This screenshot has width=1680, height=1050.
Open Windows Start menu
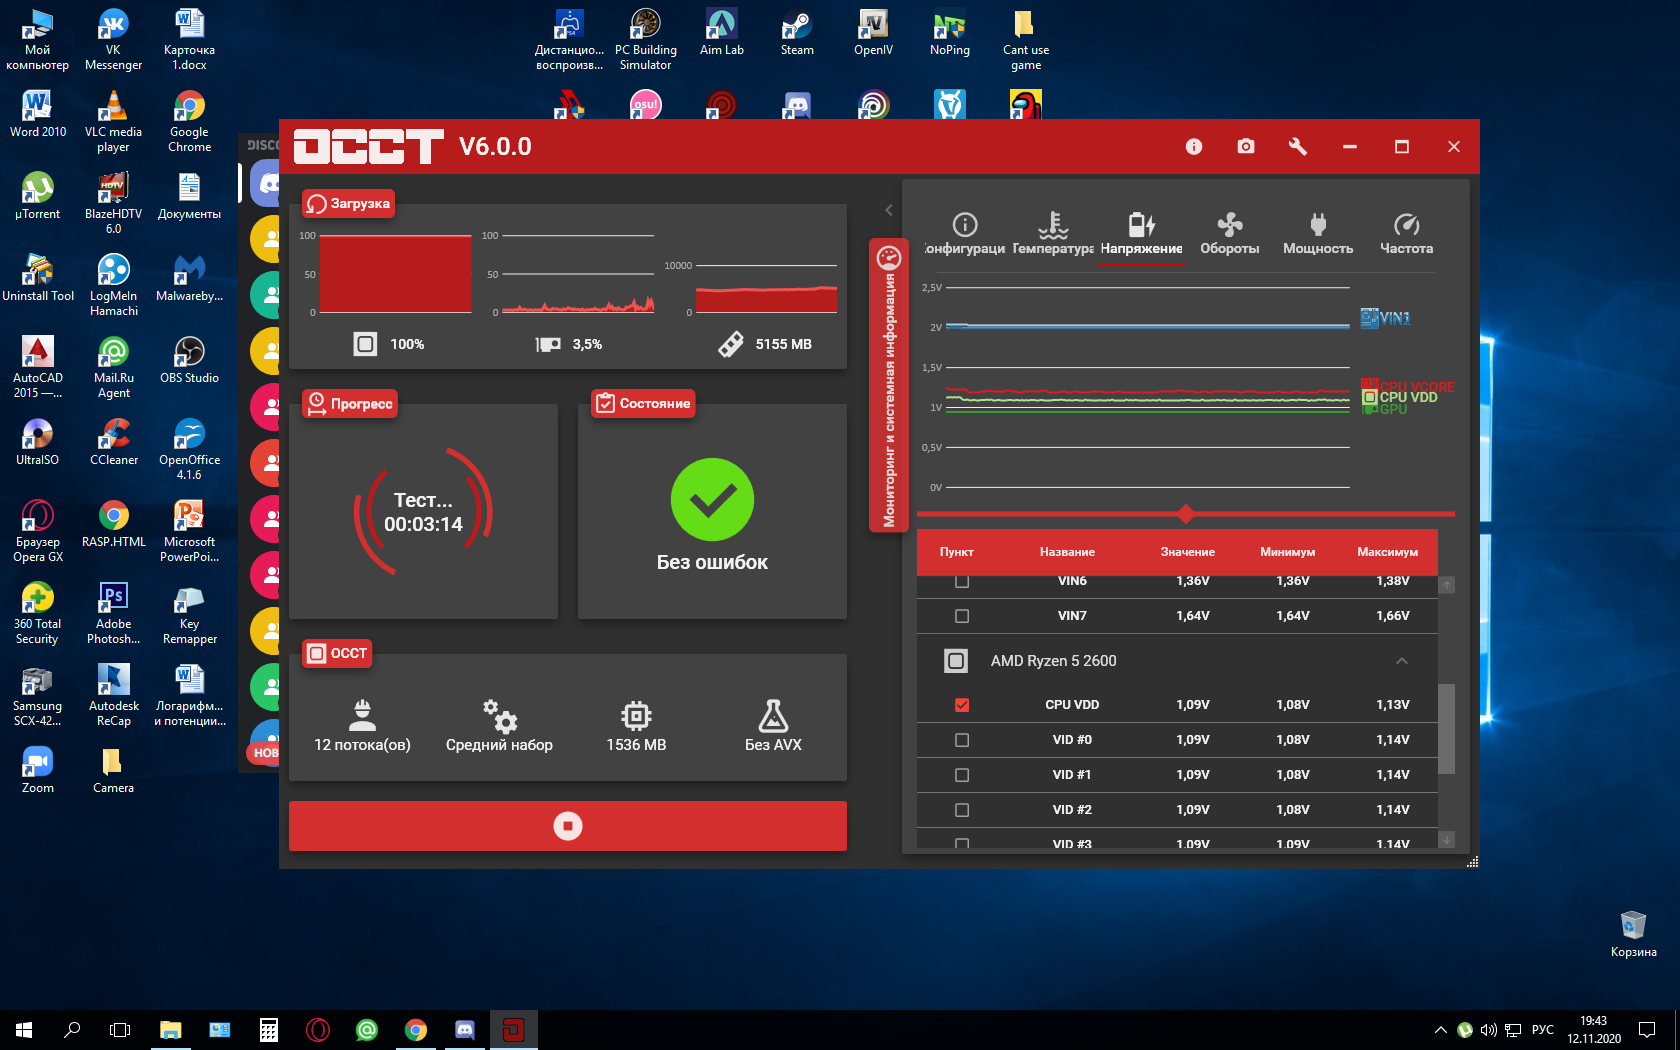24,1029
